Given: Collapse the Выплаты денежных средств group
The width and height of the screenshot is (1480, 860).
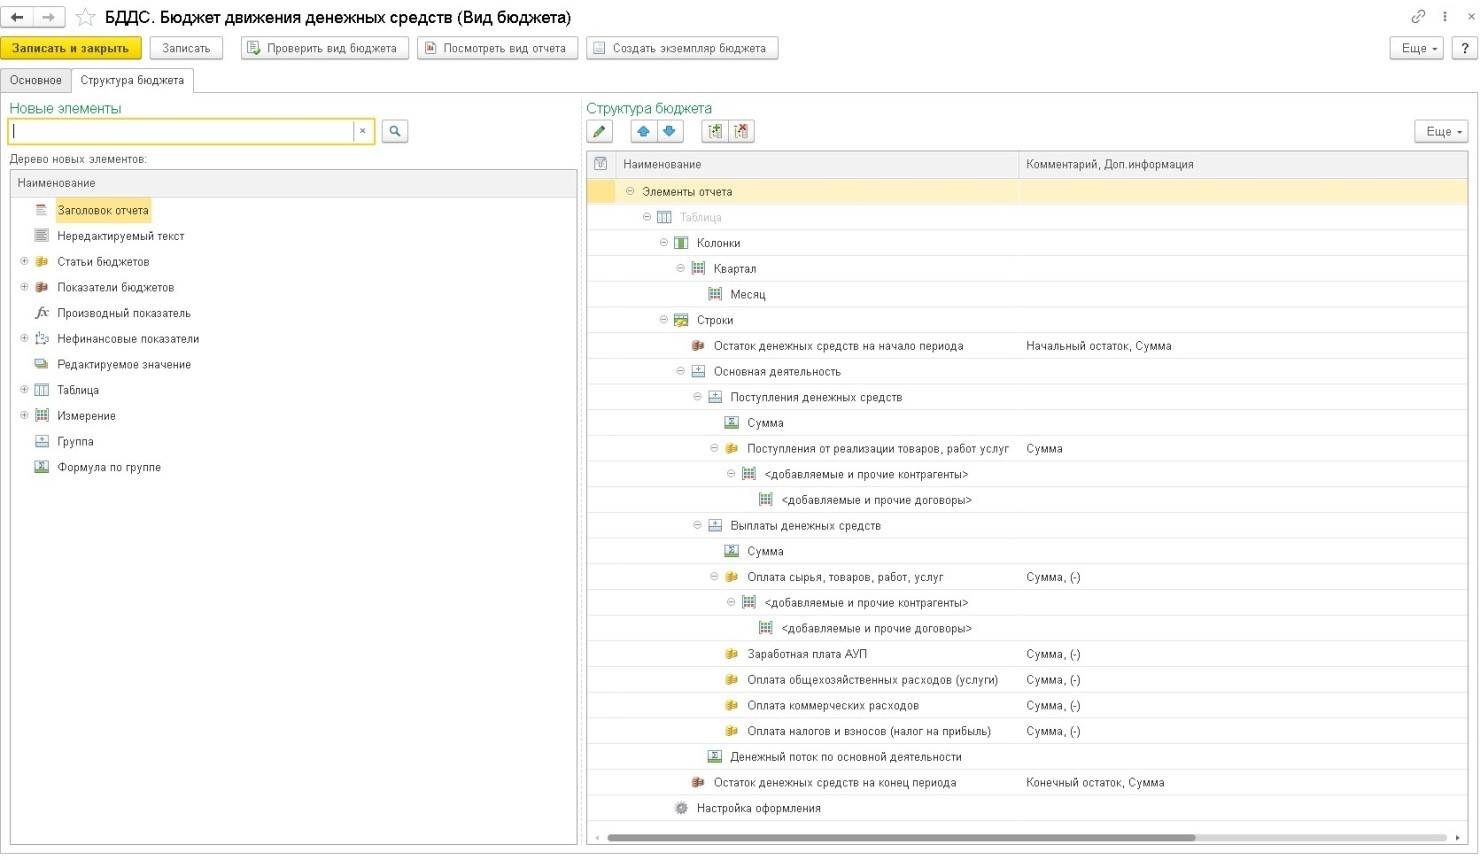Looking at the screenshot, I should (698, 525).
